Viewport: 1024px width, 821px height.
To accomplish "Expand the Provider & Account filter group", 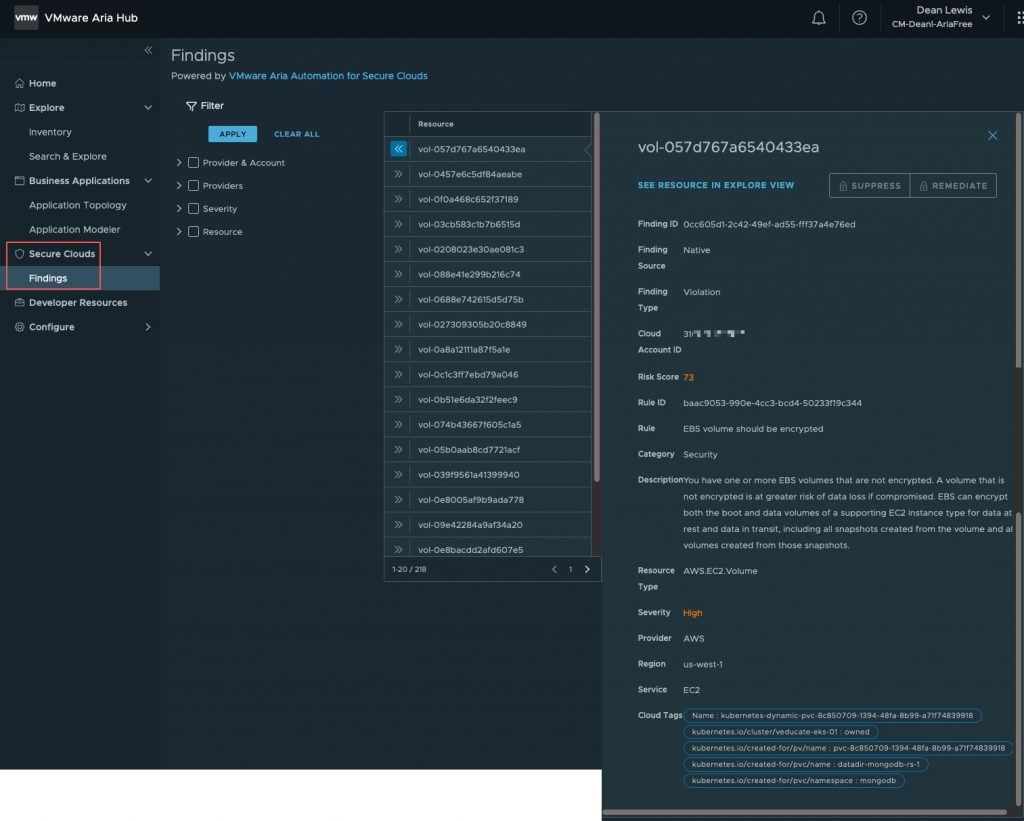I will [x=179, y=163].
